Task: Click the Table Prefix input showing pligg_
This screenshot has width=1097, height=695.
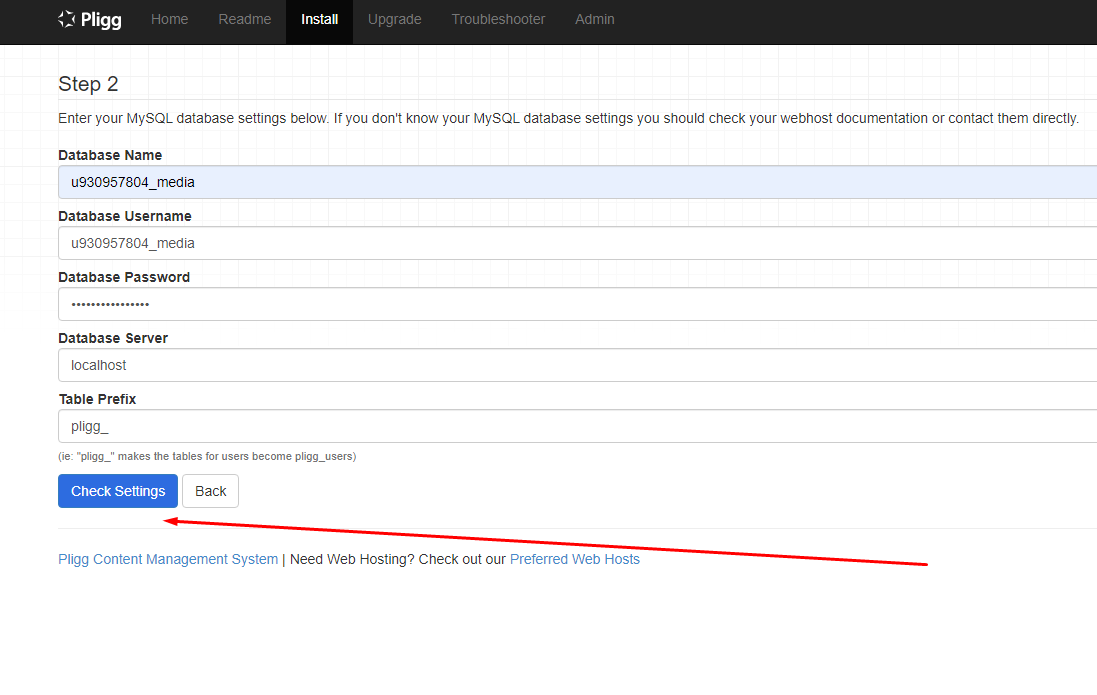Action: tap(400, 425)
